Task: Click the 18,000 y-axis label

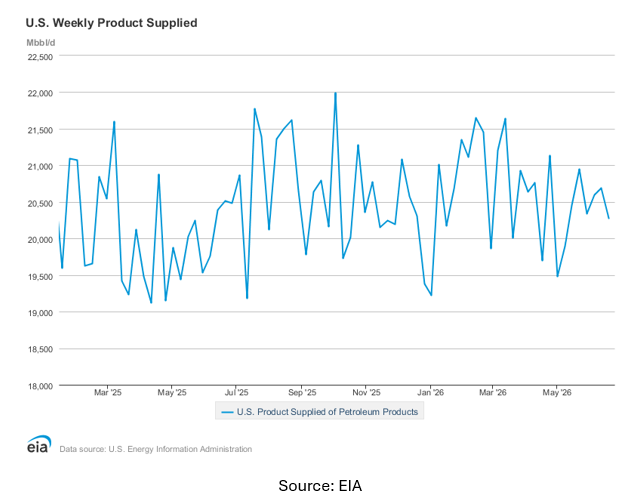Action: [x=40, y=386]
